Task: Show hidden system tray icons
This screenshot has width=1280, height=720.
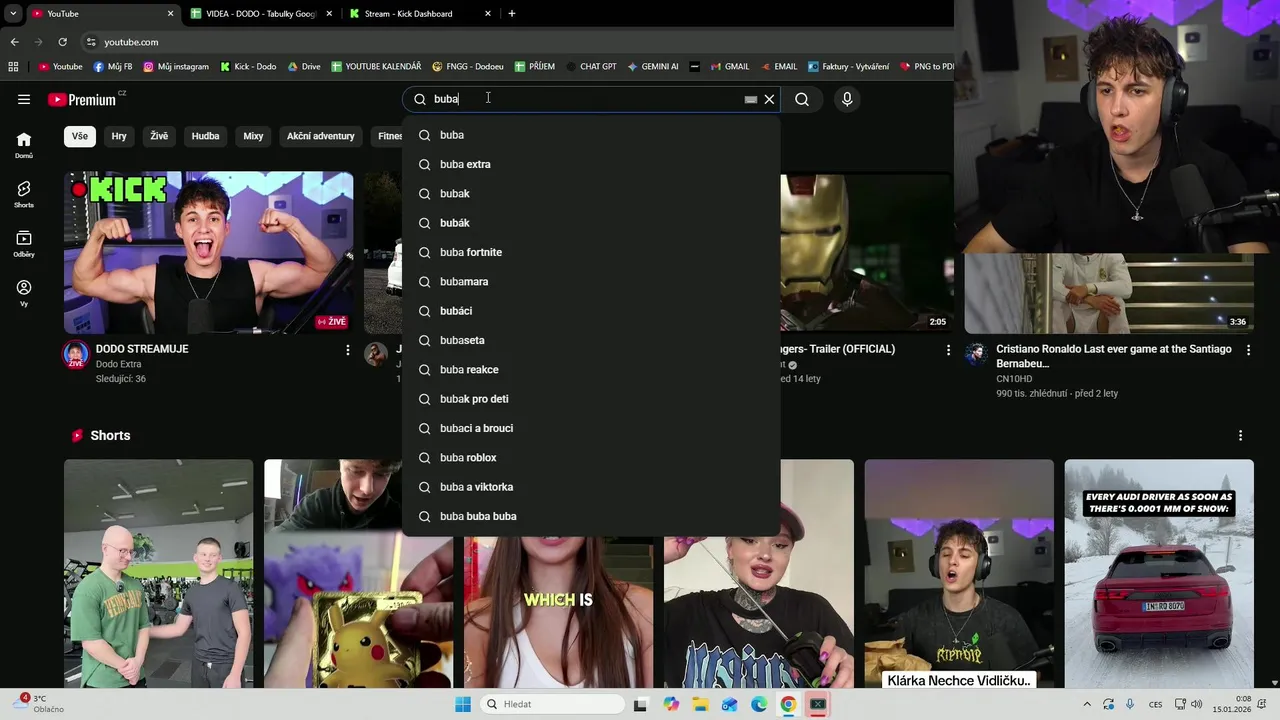Action: coord(1087,704)
